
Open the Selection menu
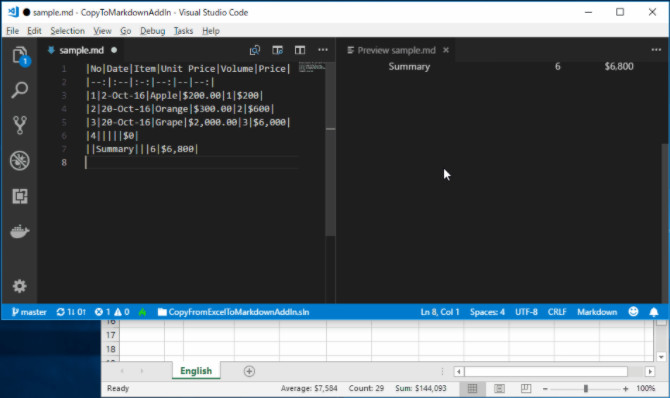[67, 31]
